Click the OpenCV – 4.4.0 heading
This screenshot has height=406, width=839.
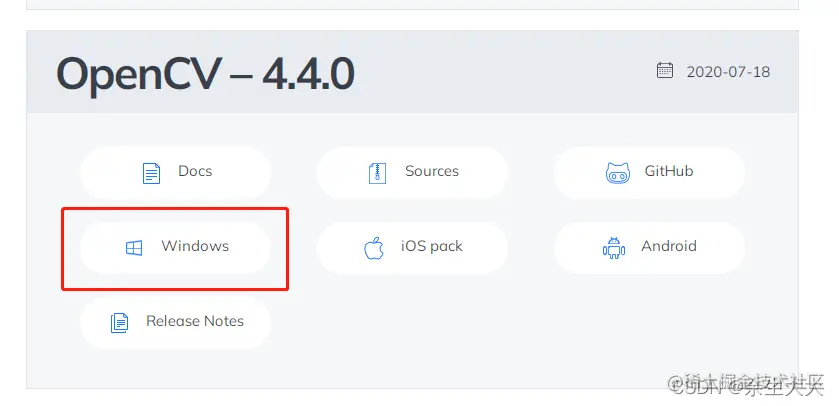tap(205, 74)
